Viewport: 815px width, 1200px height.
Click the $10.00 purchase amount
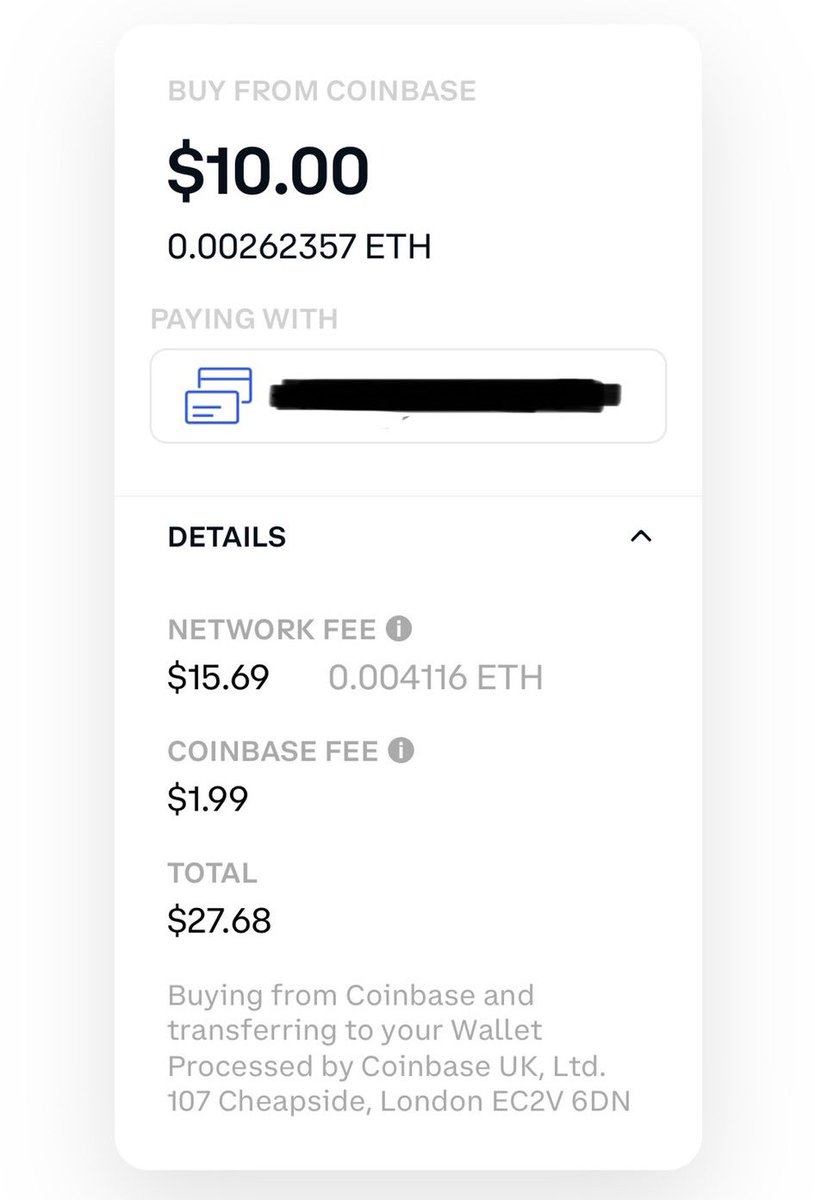pyautogui.click(x=268, y=171)
